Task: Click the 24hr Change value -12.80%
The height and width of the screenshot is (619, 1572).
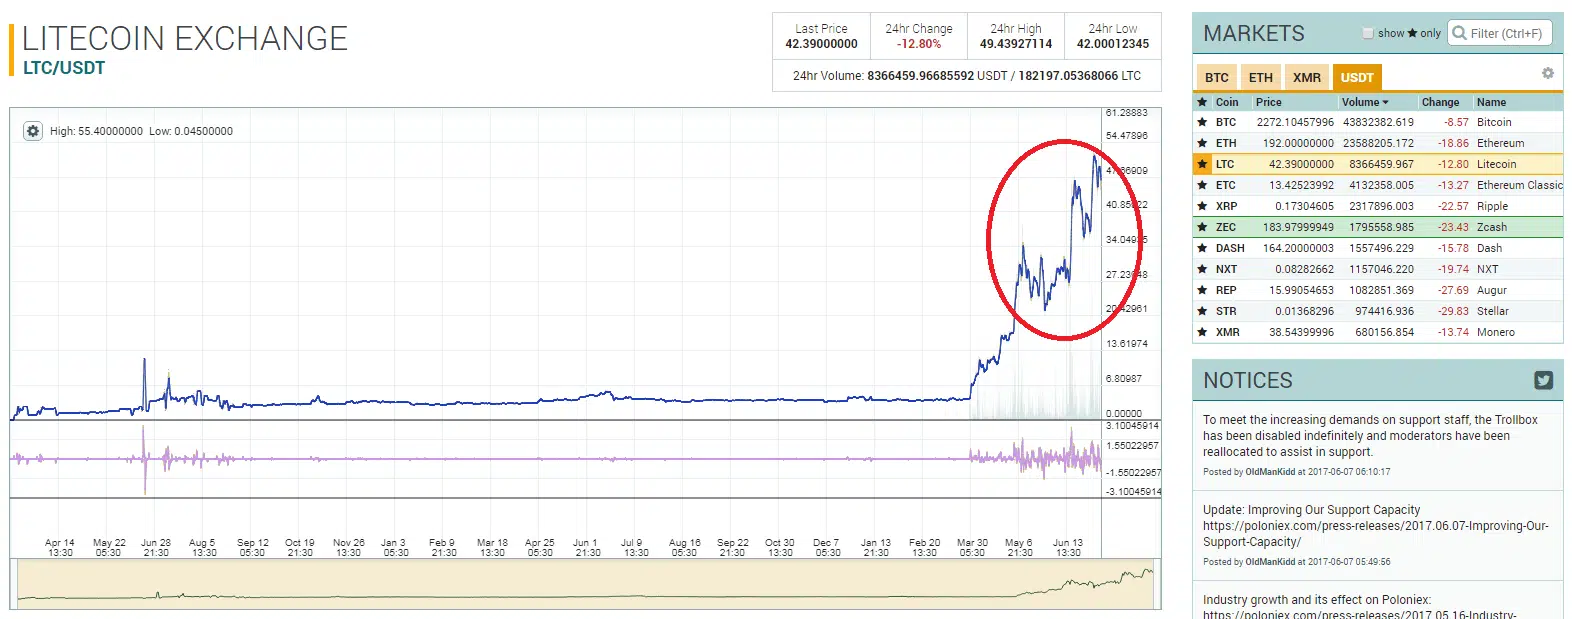Action: (x=918, y=44)
